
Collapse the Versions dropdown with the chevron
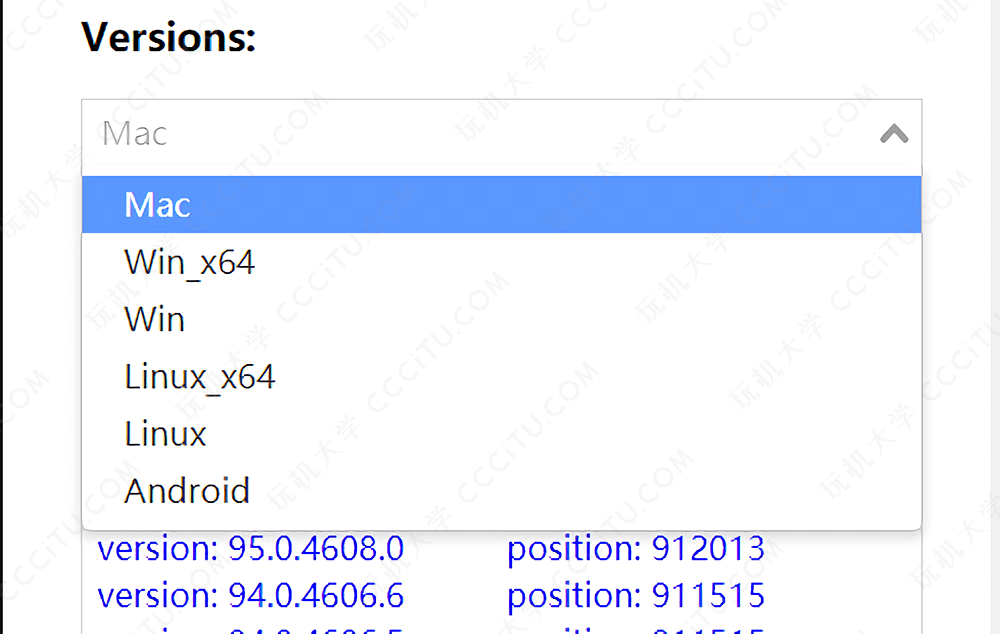(893, 134)
